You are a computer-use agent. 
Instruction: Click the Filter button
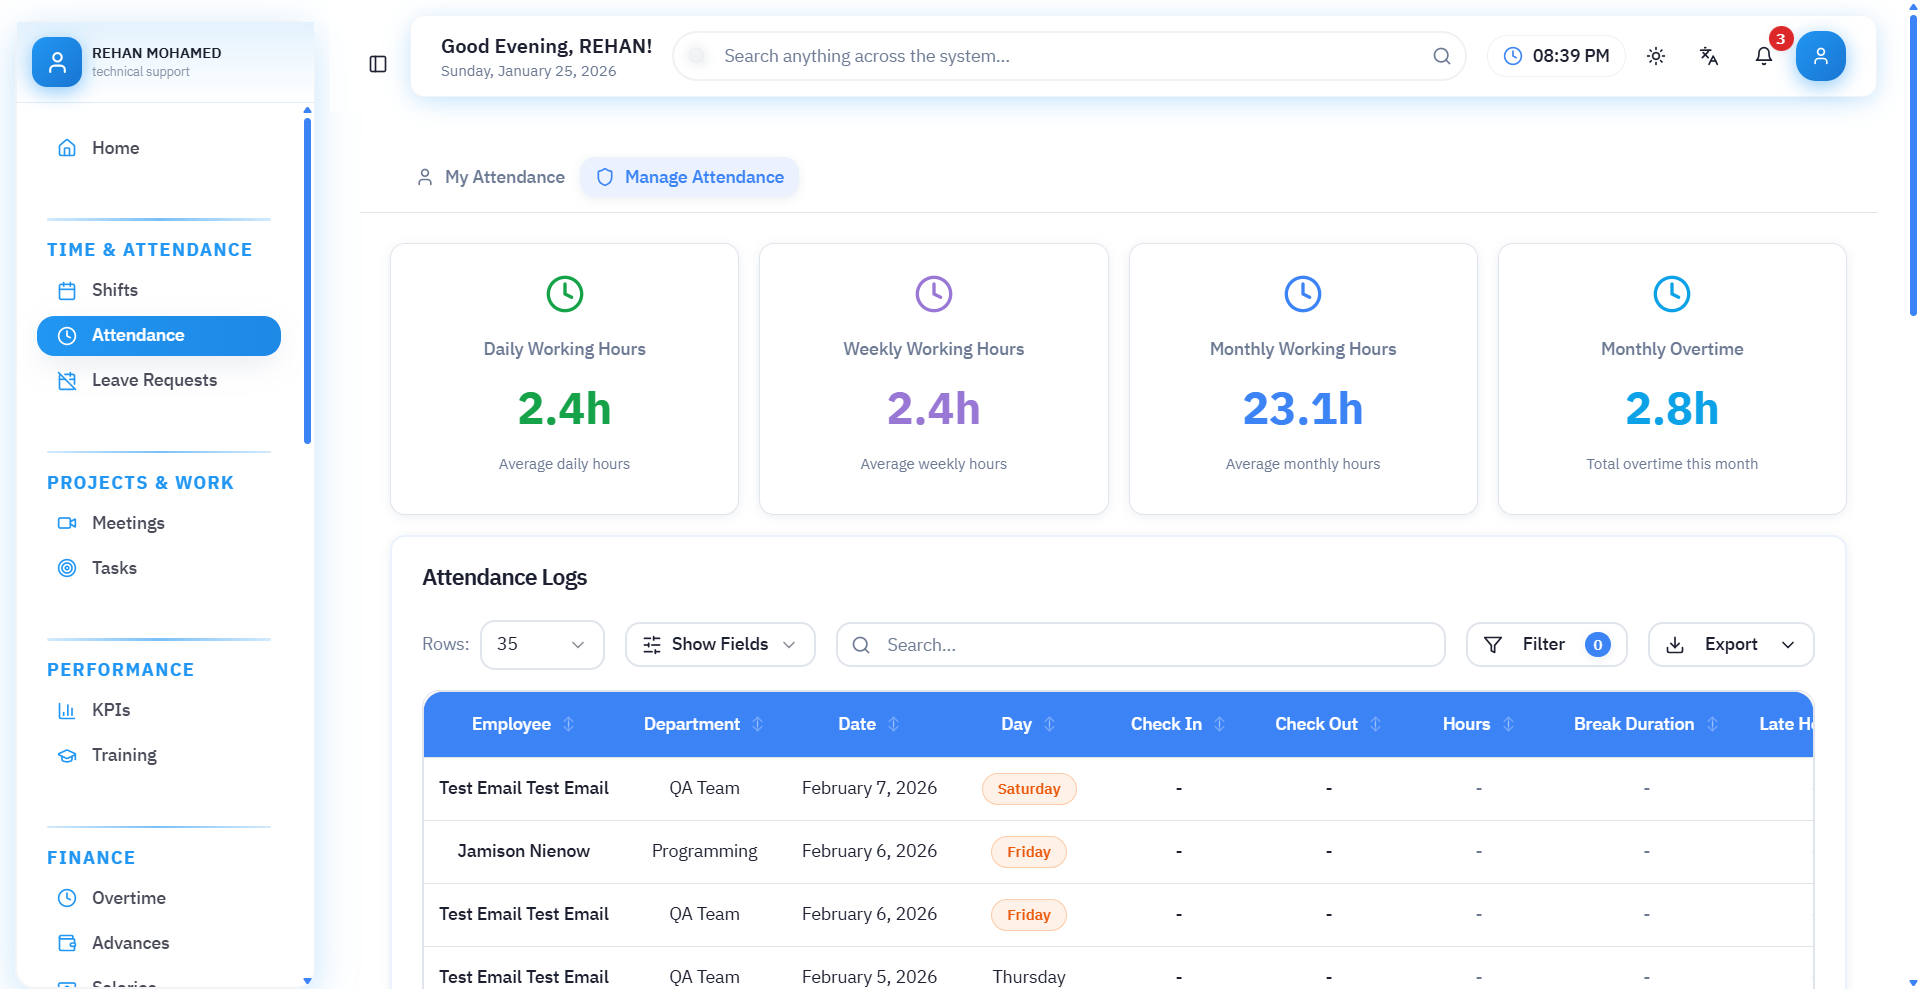point(1545,645)
